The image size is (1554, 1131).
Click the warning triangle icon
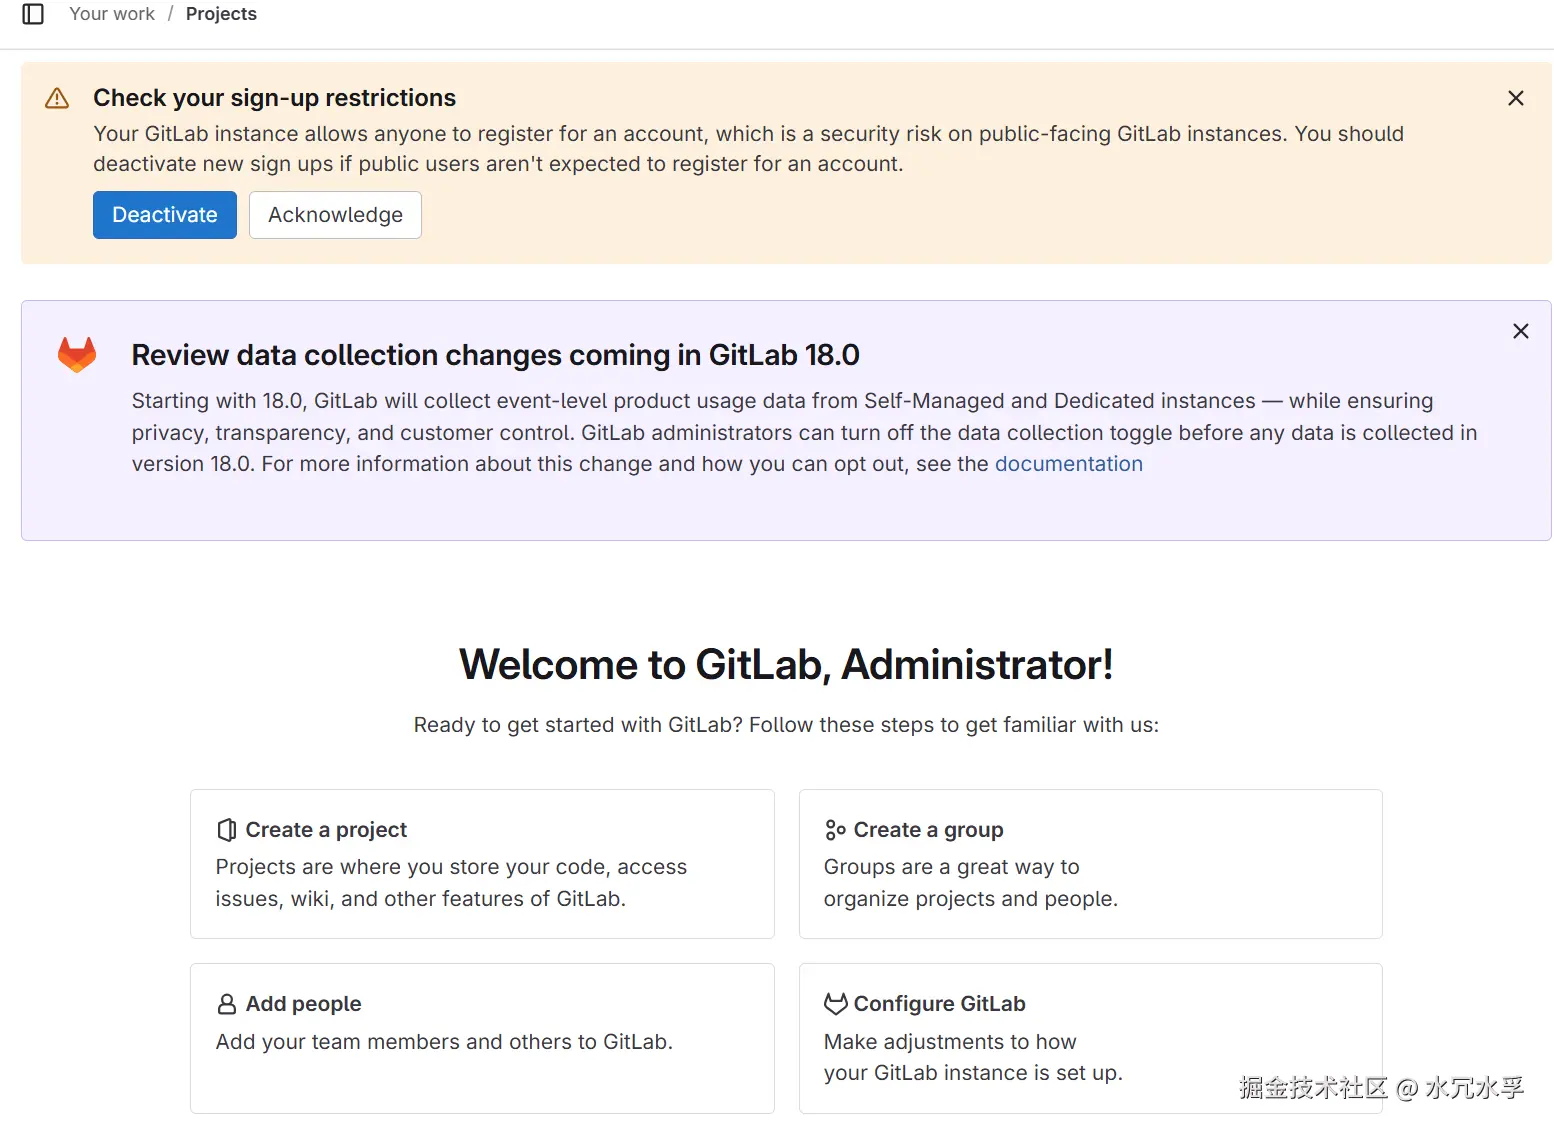click(x=57, y=98)
